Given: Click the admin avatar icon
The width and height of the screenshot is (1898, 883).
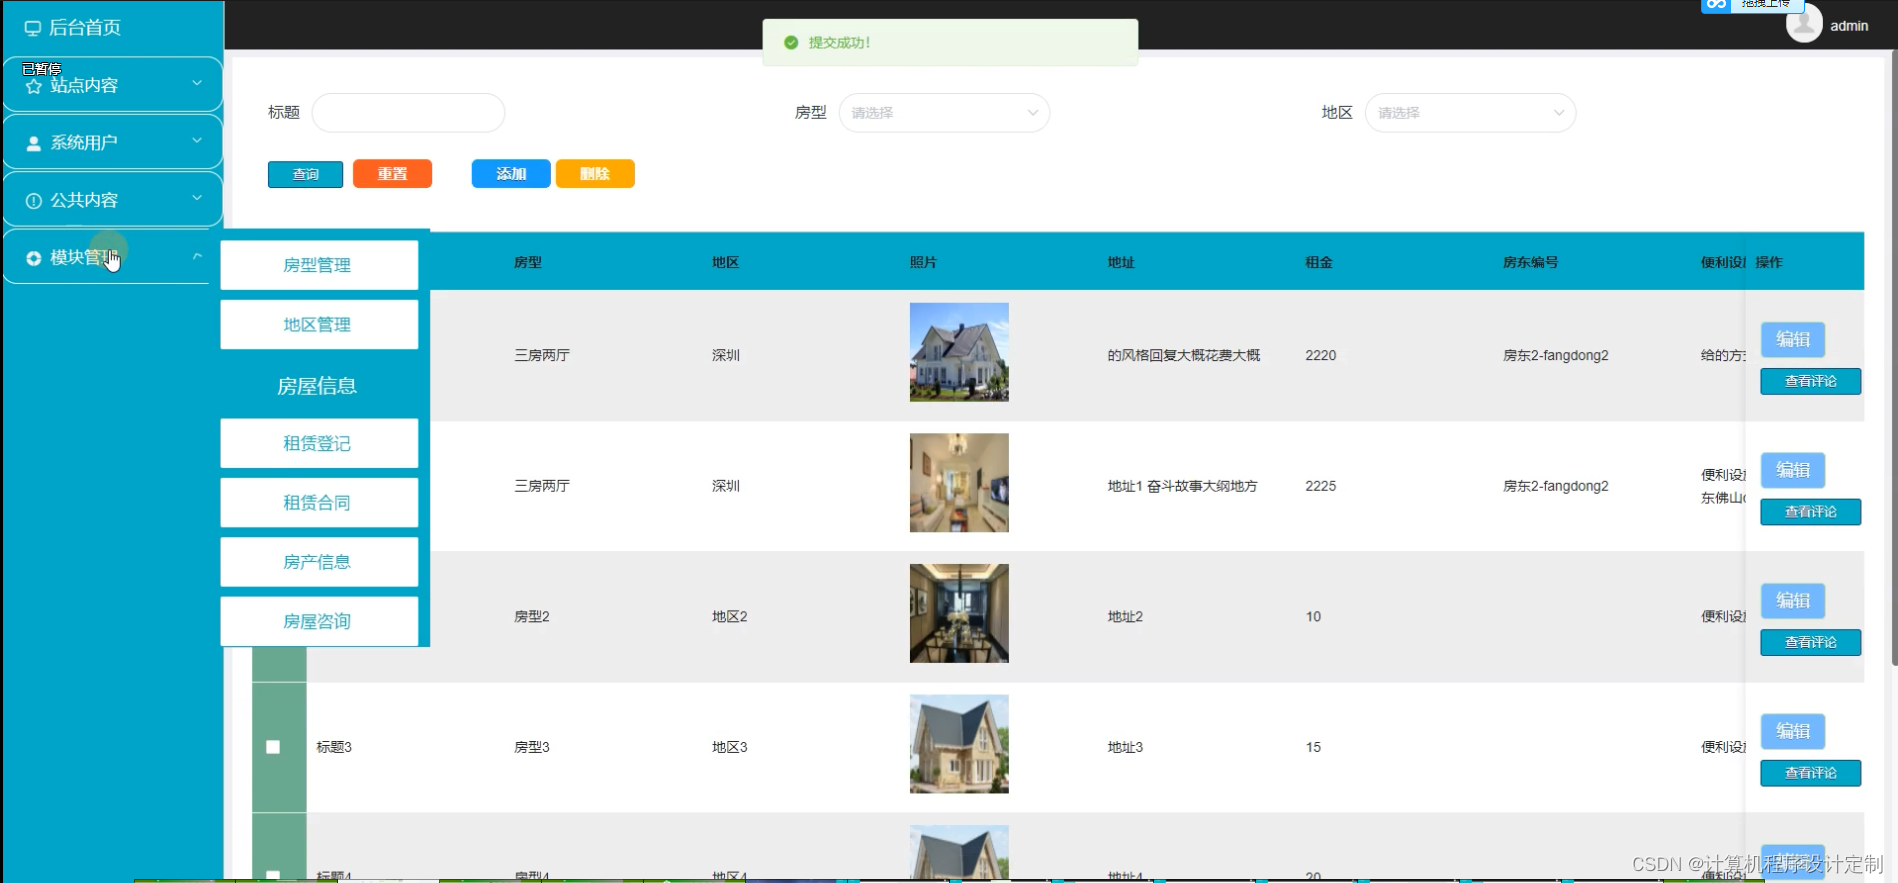Looking at the screenshot, I should 1804,23.
